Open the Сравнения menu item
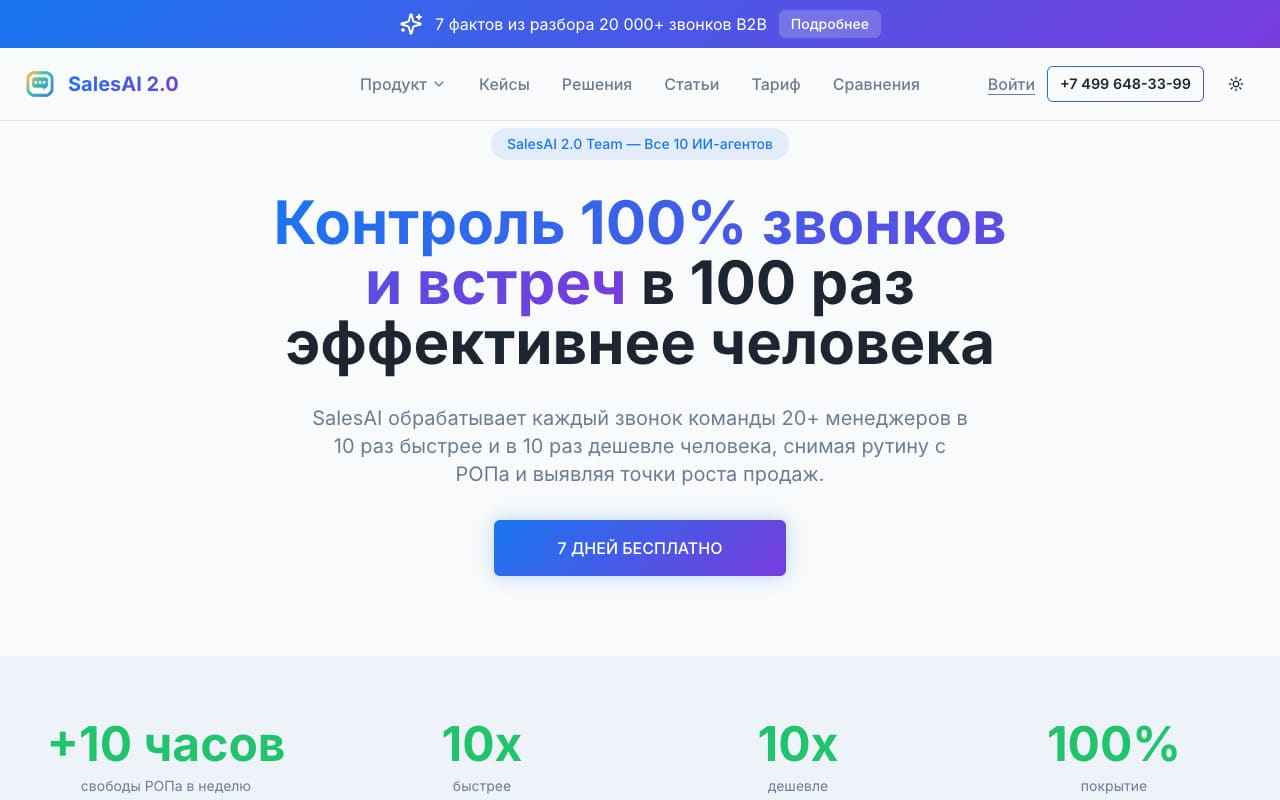Screen dimensions: 1280x800 [x=876, y=85]
